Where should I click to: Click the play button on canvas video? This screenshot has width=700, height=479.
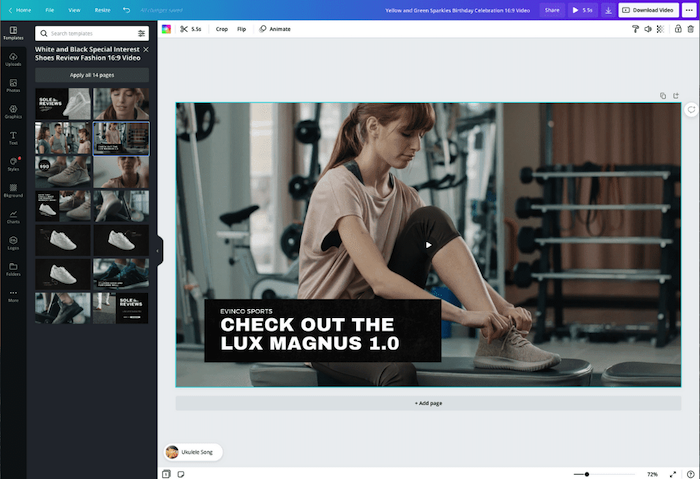pos(428,245)
